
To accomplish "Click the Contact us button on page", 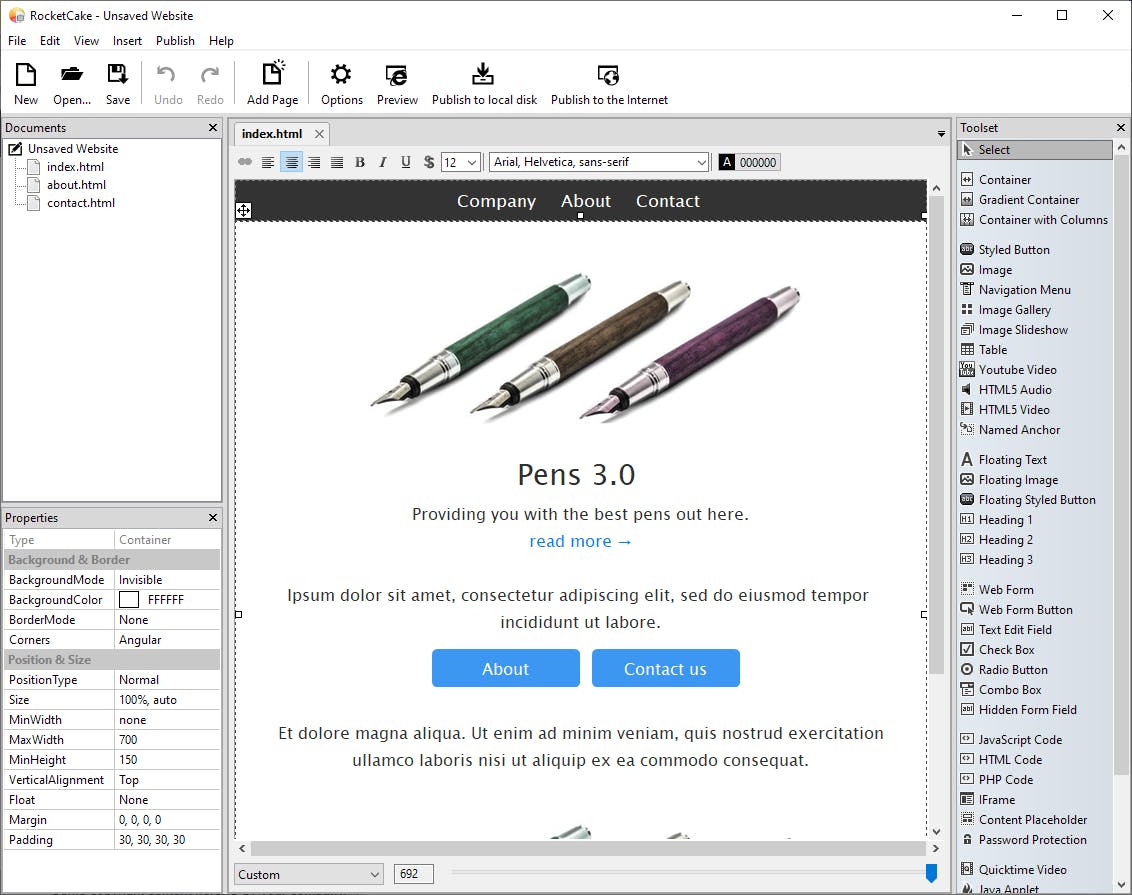I will [x=666, y=668].
